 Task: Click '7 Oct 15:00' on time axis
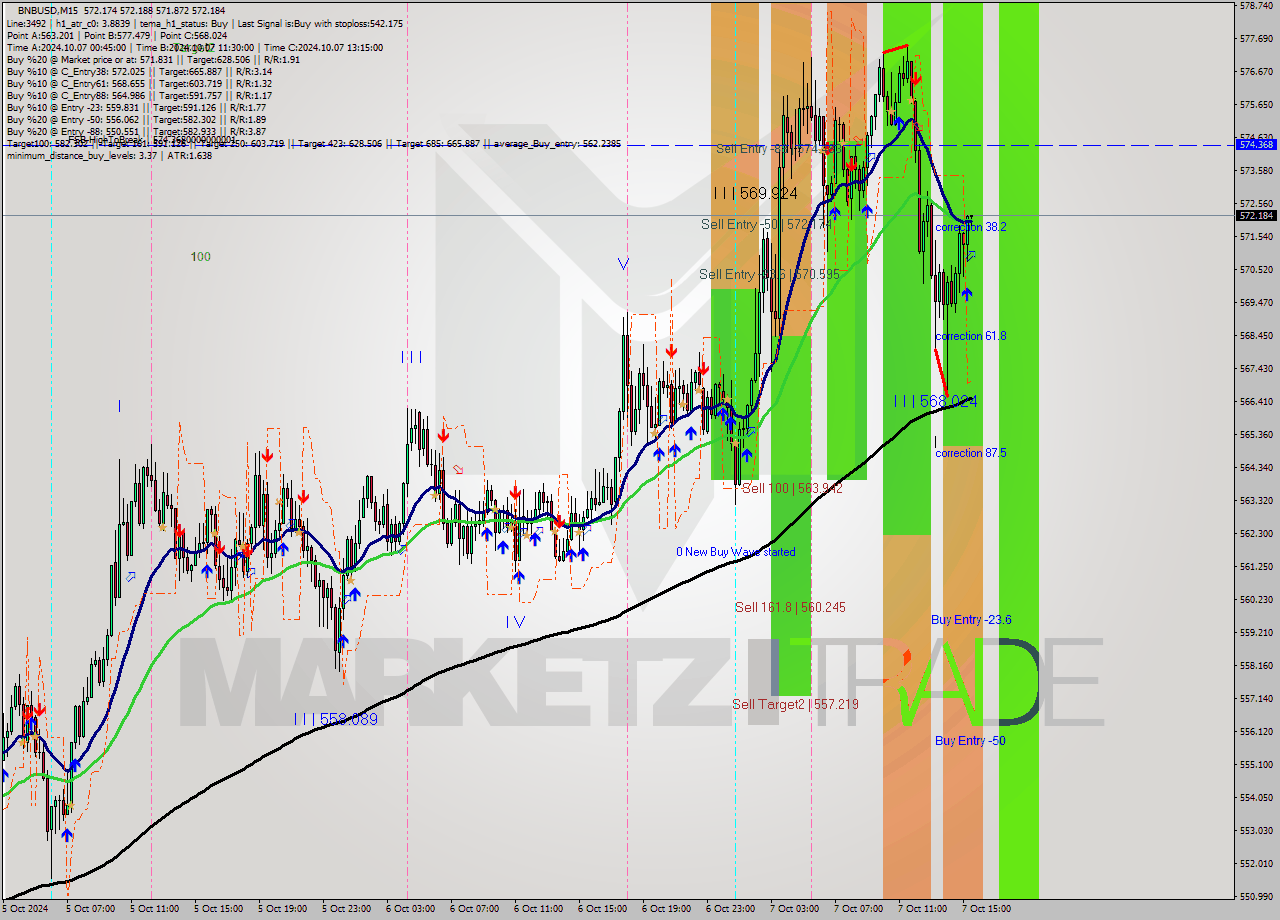pyautogui.click(x=986, y=909)
